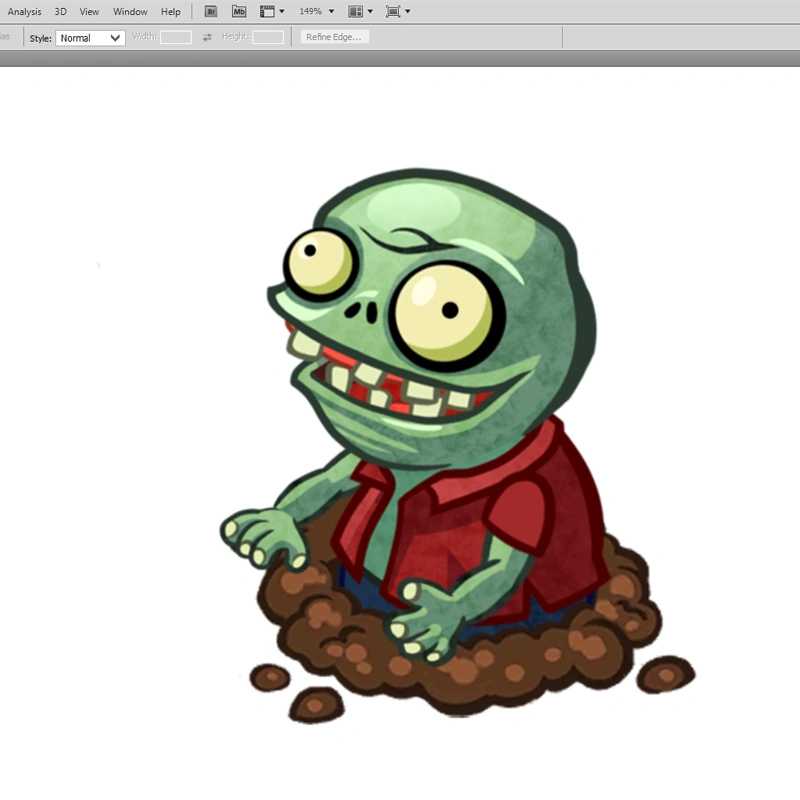This screenshot has height=800, width=800.
Task: Open the Window menu
Action: 130,11
